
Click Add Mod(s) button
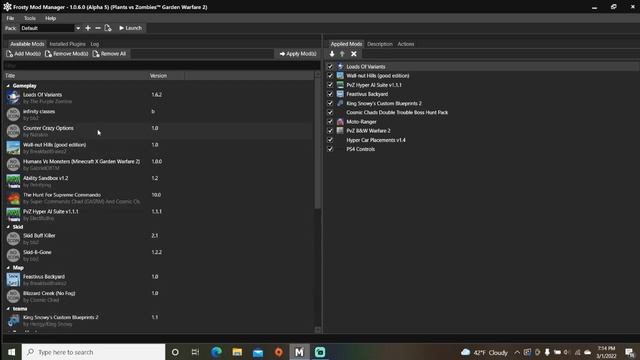click(24, 54)
